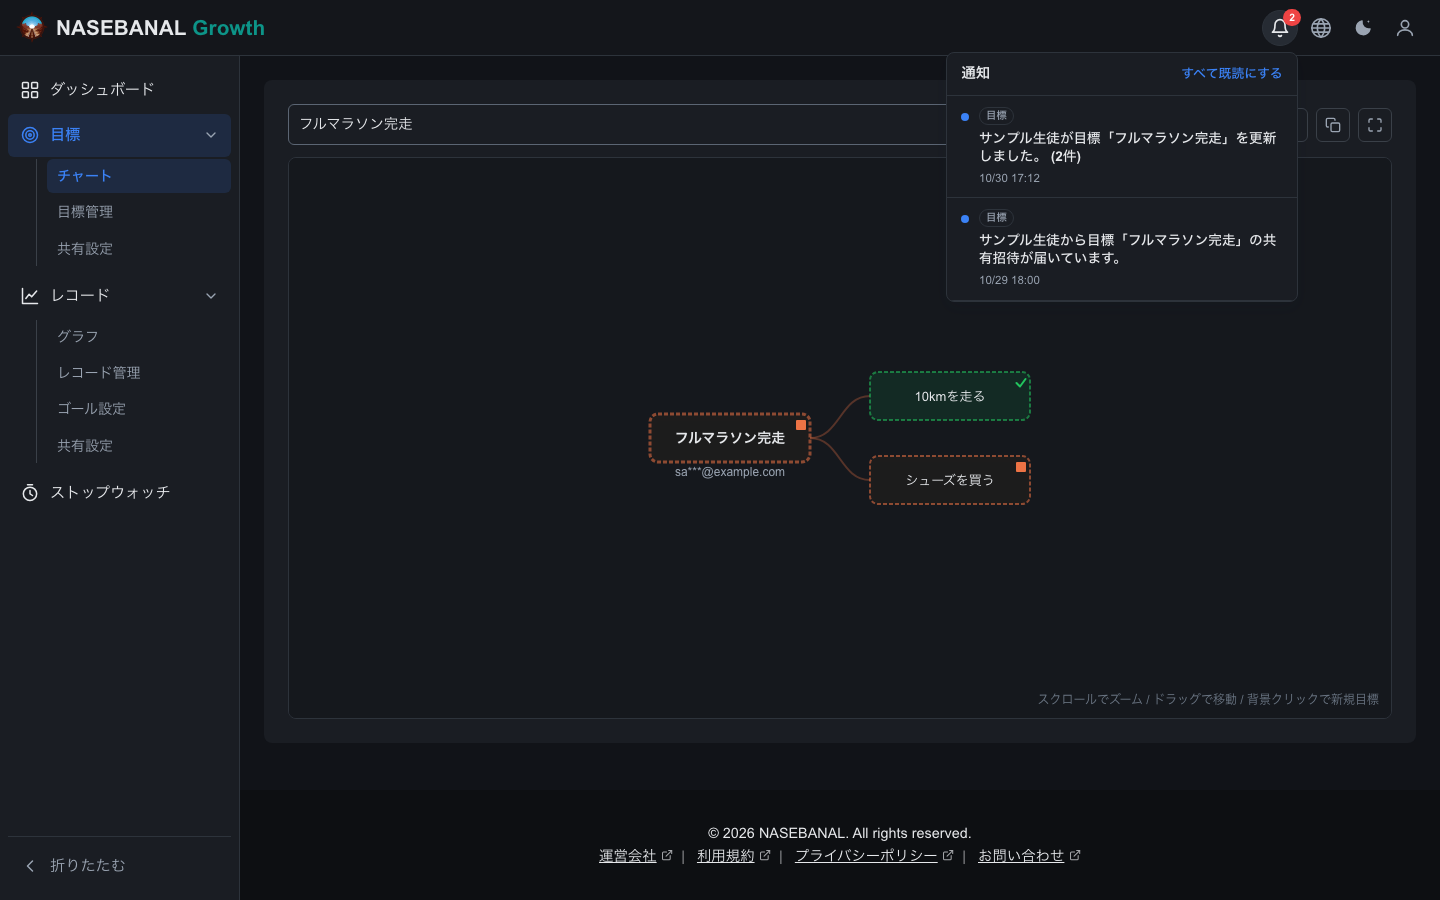
Task: Click the orange status square on フルマラソン完走 node
Action: (x=801, y=425)
